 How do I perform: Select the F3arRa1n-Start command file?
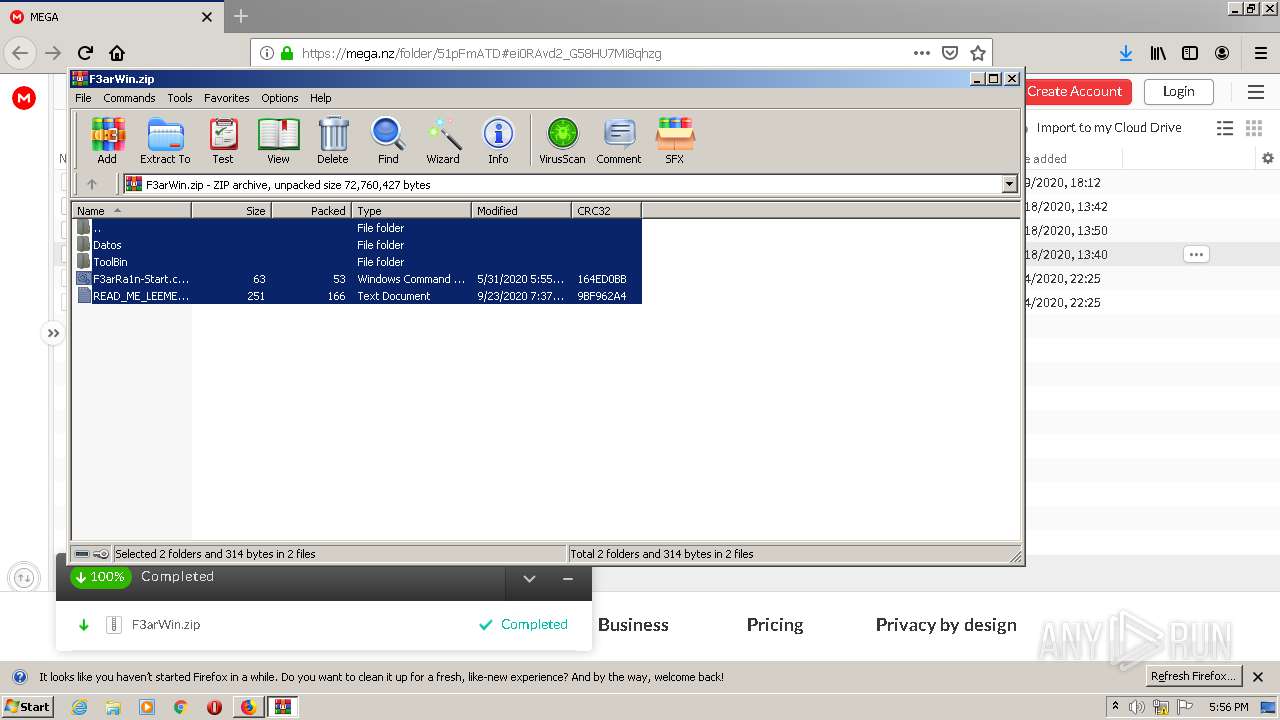[x=357, y=279]
